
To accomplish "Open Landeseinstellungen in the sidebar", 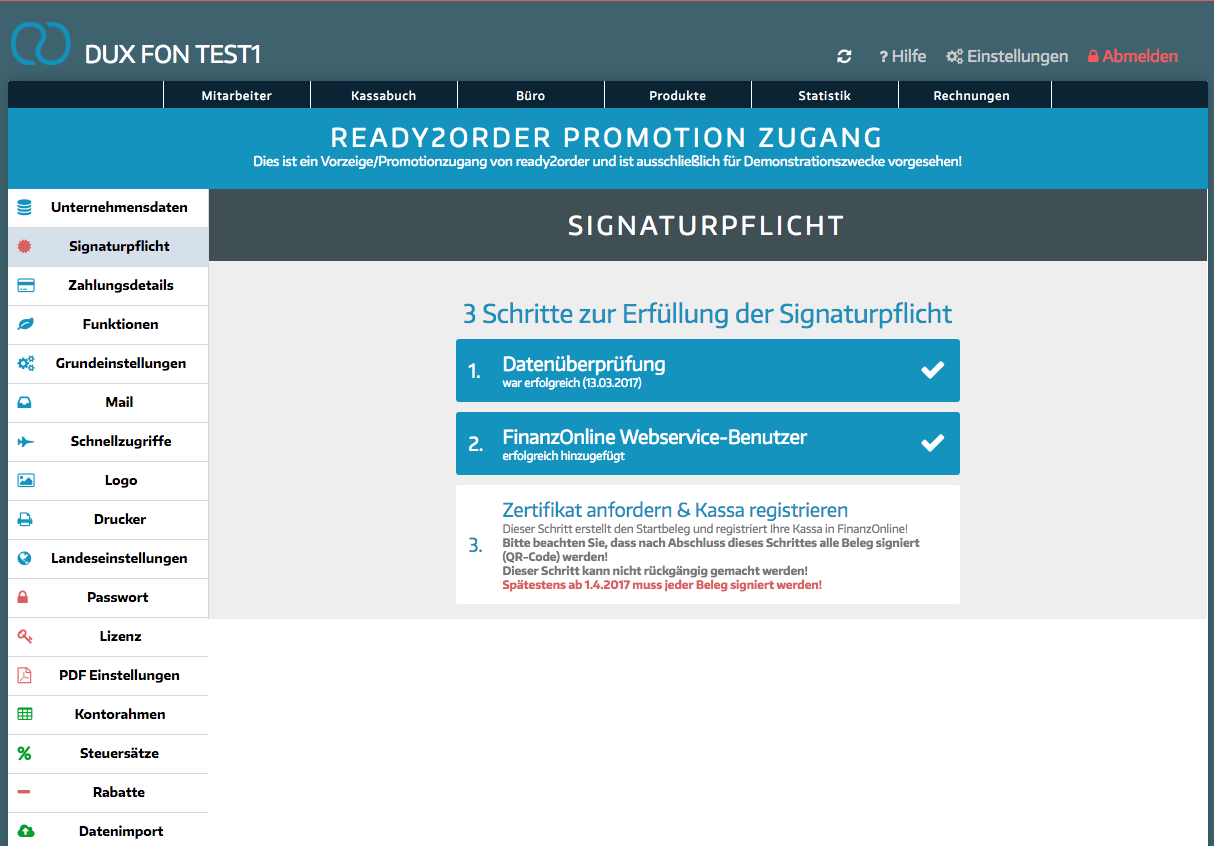I will pyautogui.click(x=108, y=559).
